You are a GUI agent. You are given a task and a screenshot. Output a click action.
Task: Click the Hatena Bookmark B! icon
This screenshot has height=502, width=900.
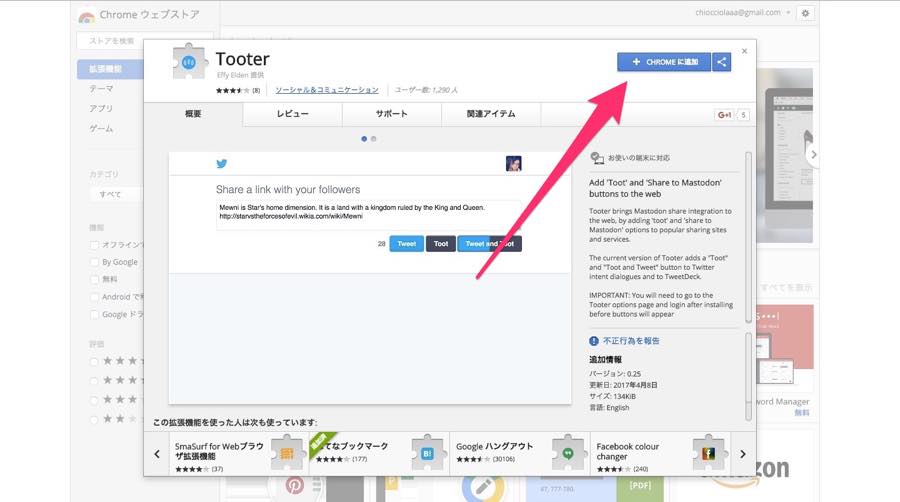428,454
